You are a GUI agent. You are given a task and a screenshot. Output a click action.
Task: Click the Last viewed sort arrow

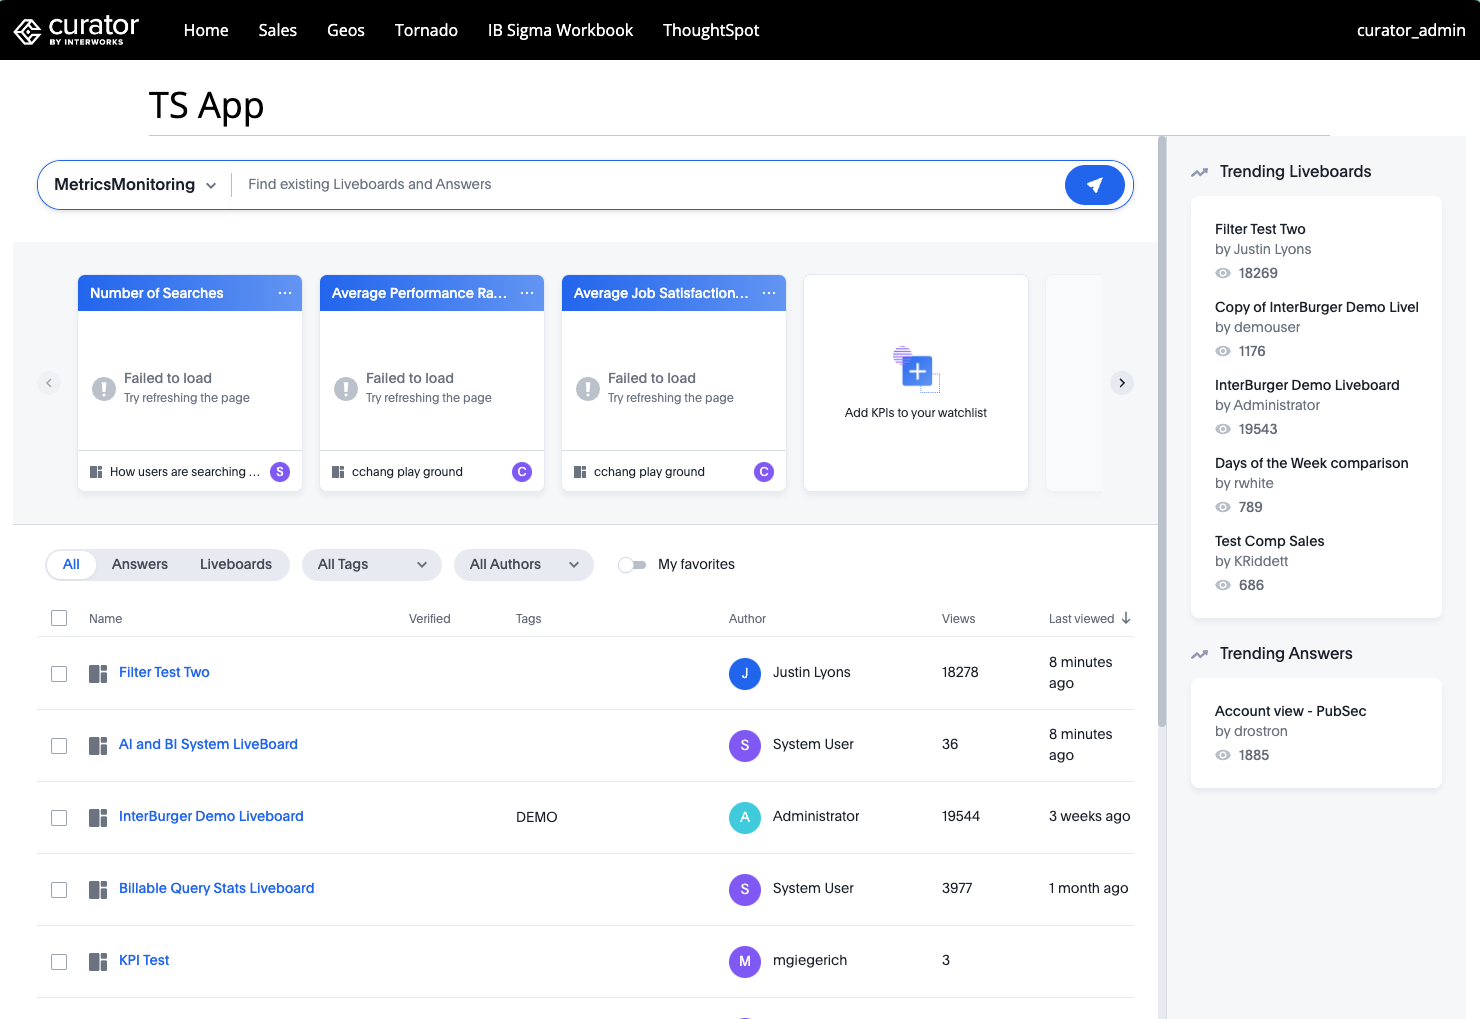click(1126, 618)
